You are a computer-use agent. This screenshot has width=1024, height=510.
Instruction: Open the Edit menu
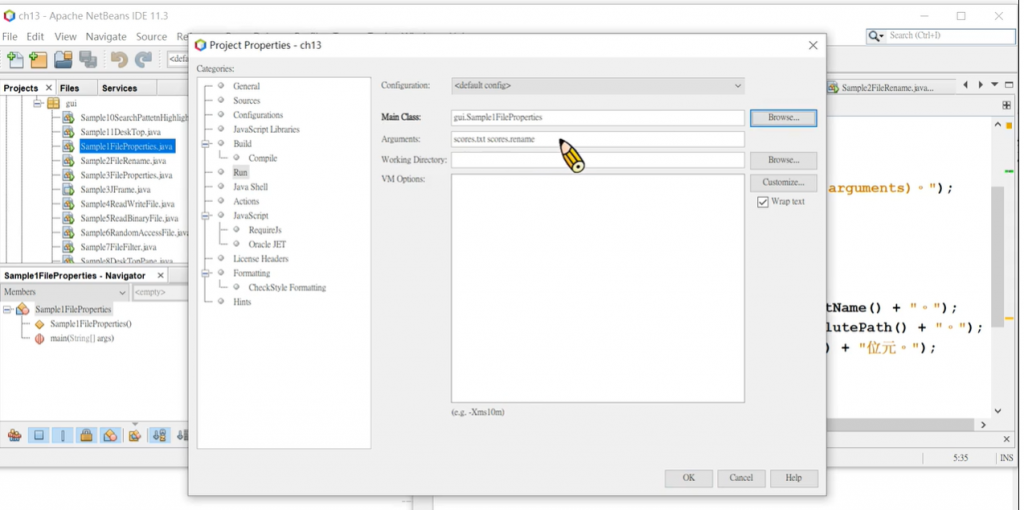coord(35,37)
